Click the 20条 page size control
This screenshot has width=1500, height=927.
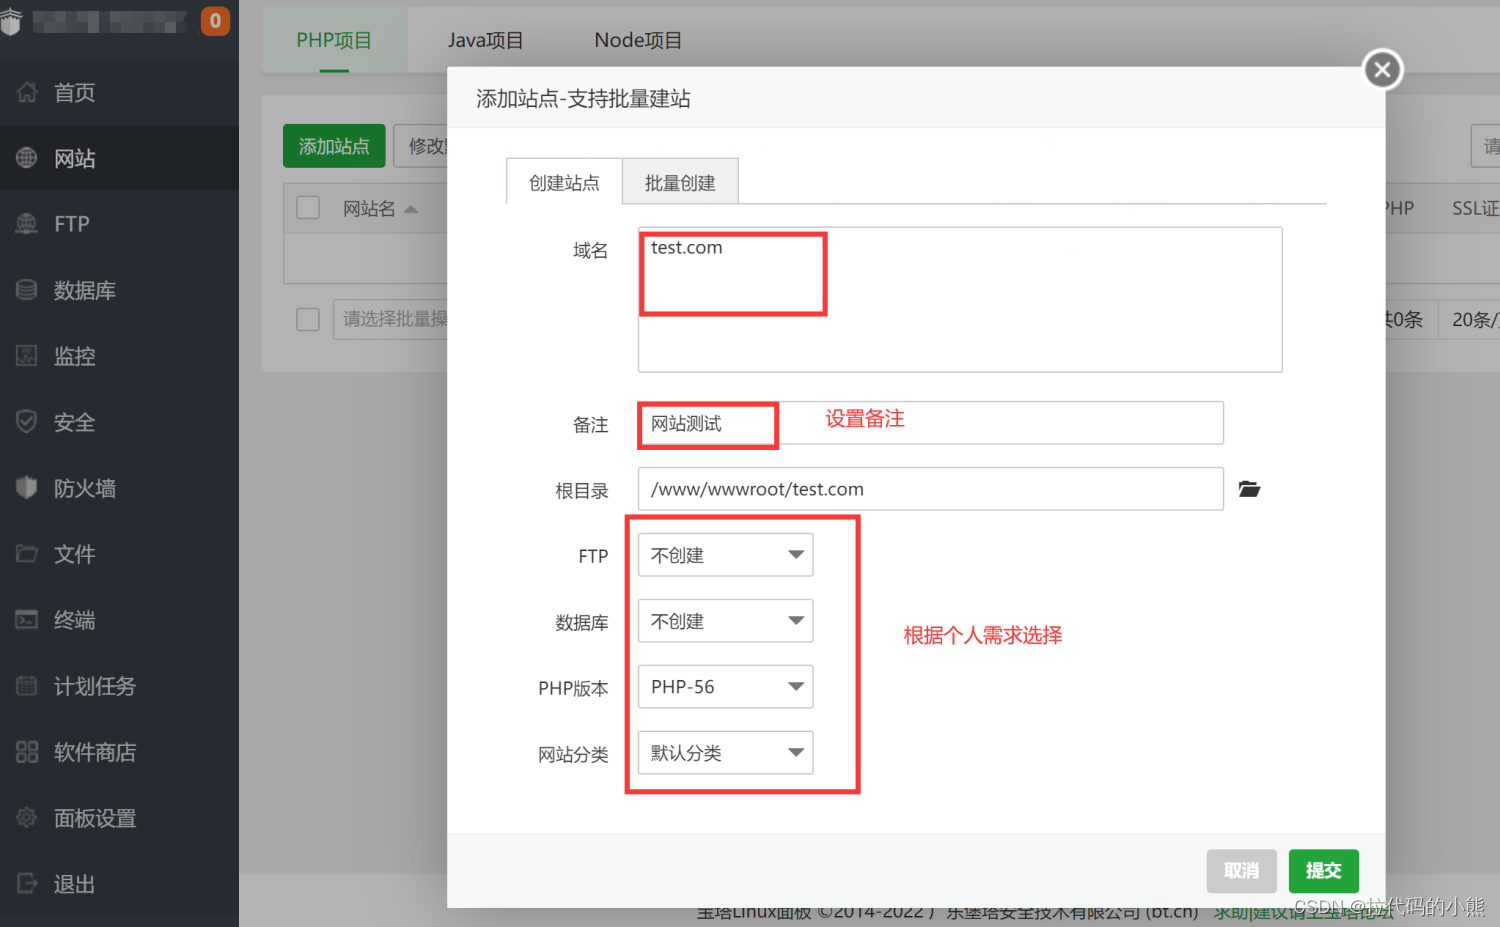[x=1470, y=318]
